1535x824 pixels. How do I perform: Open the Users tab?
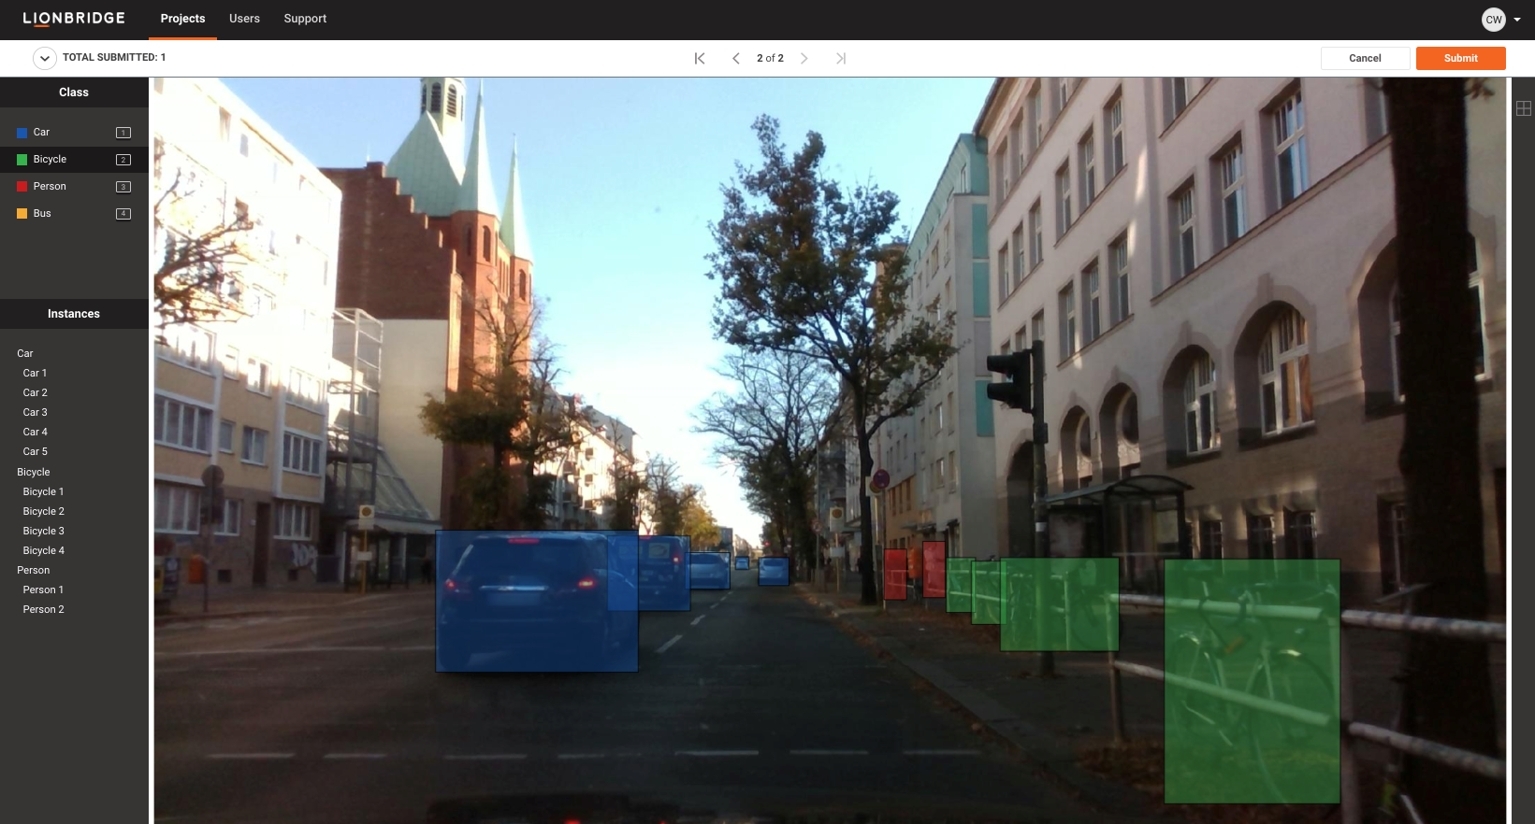pos(244,19)
